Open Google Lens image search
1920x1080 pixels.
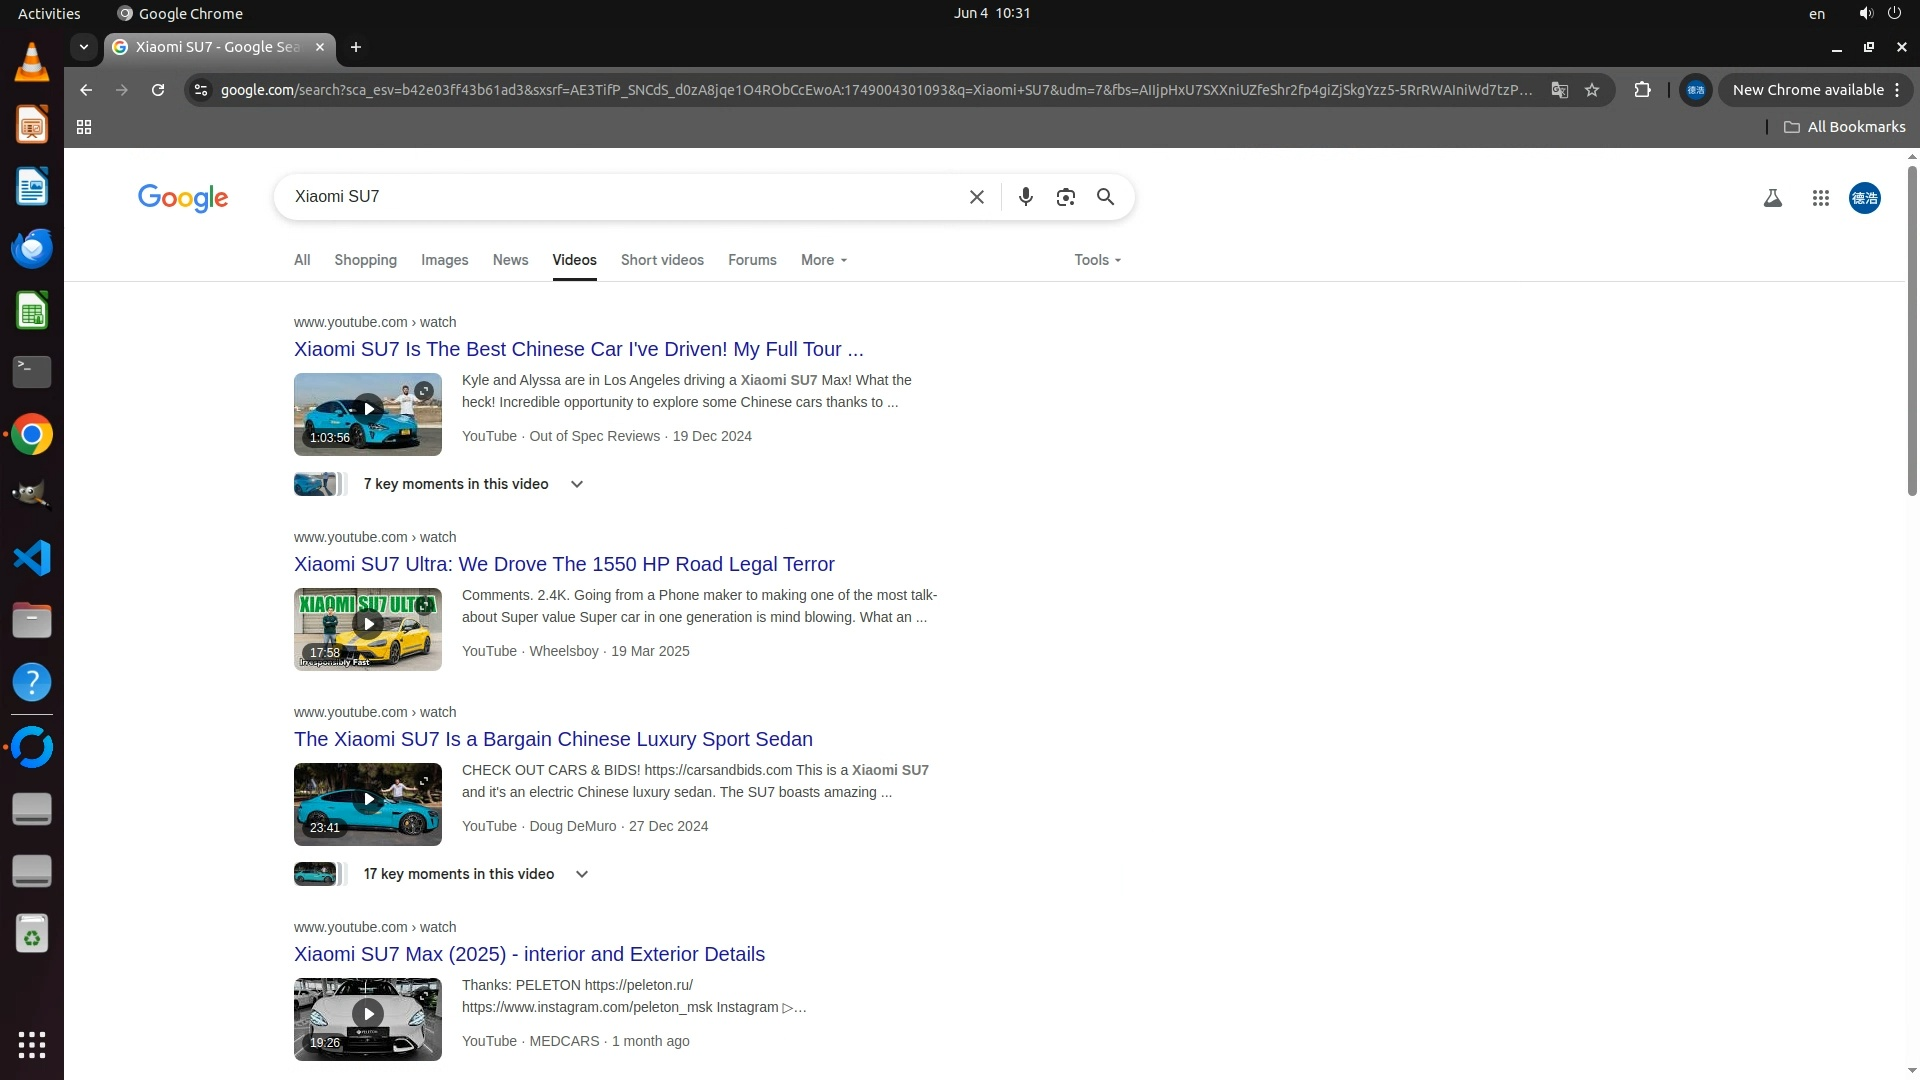pyautogui.click(x=1065, y=197)
